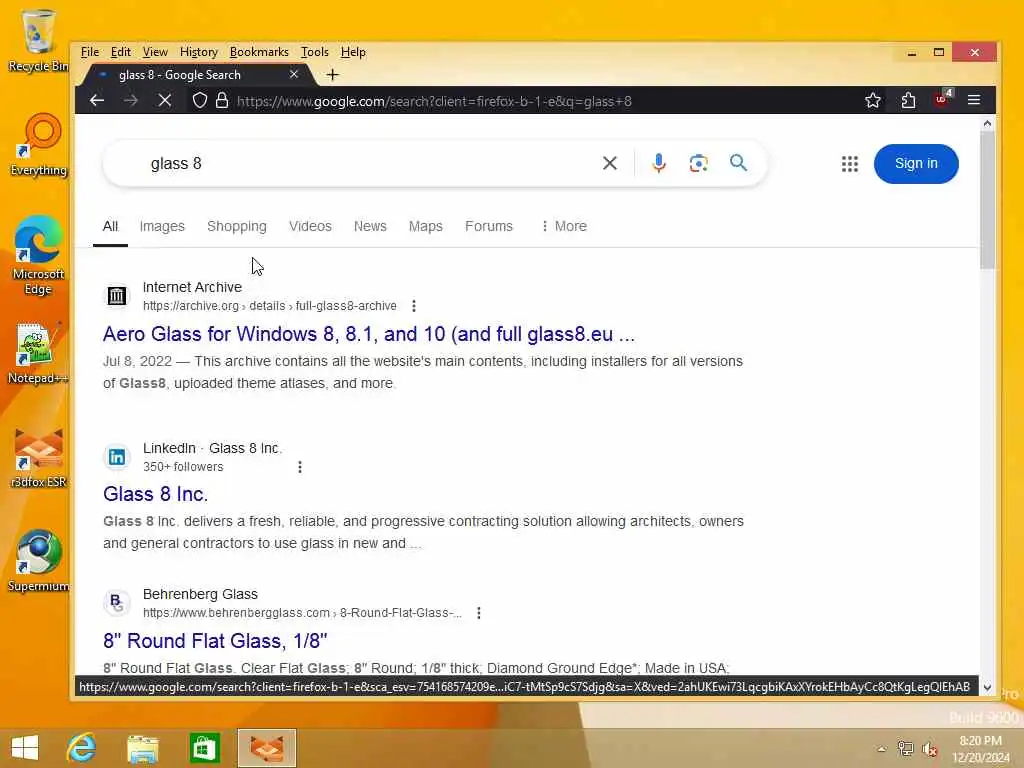Open the Tools menu
This screenshot has height=768, width=1024.
point(314,52)
